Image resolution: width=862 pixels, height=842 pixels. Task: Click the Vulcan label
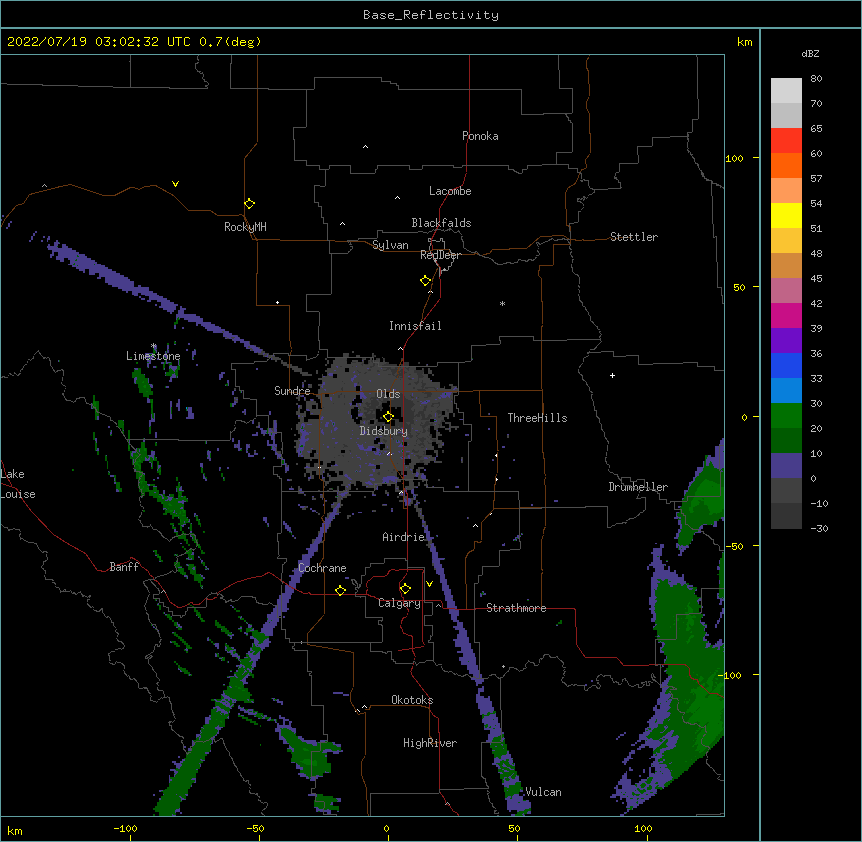(543, 792)
